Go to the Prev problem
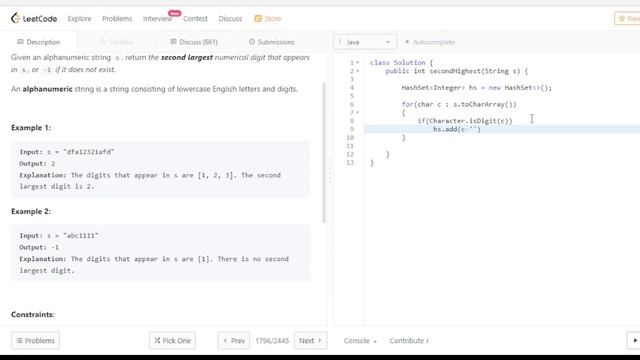This screenshot has width=640, height=360. pos(234,340)
